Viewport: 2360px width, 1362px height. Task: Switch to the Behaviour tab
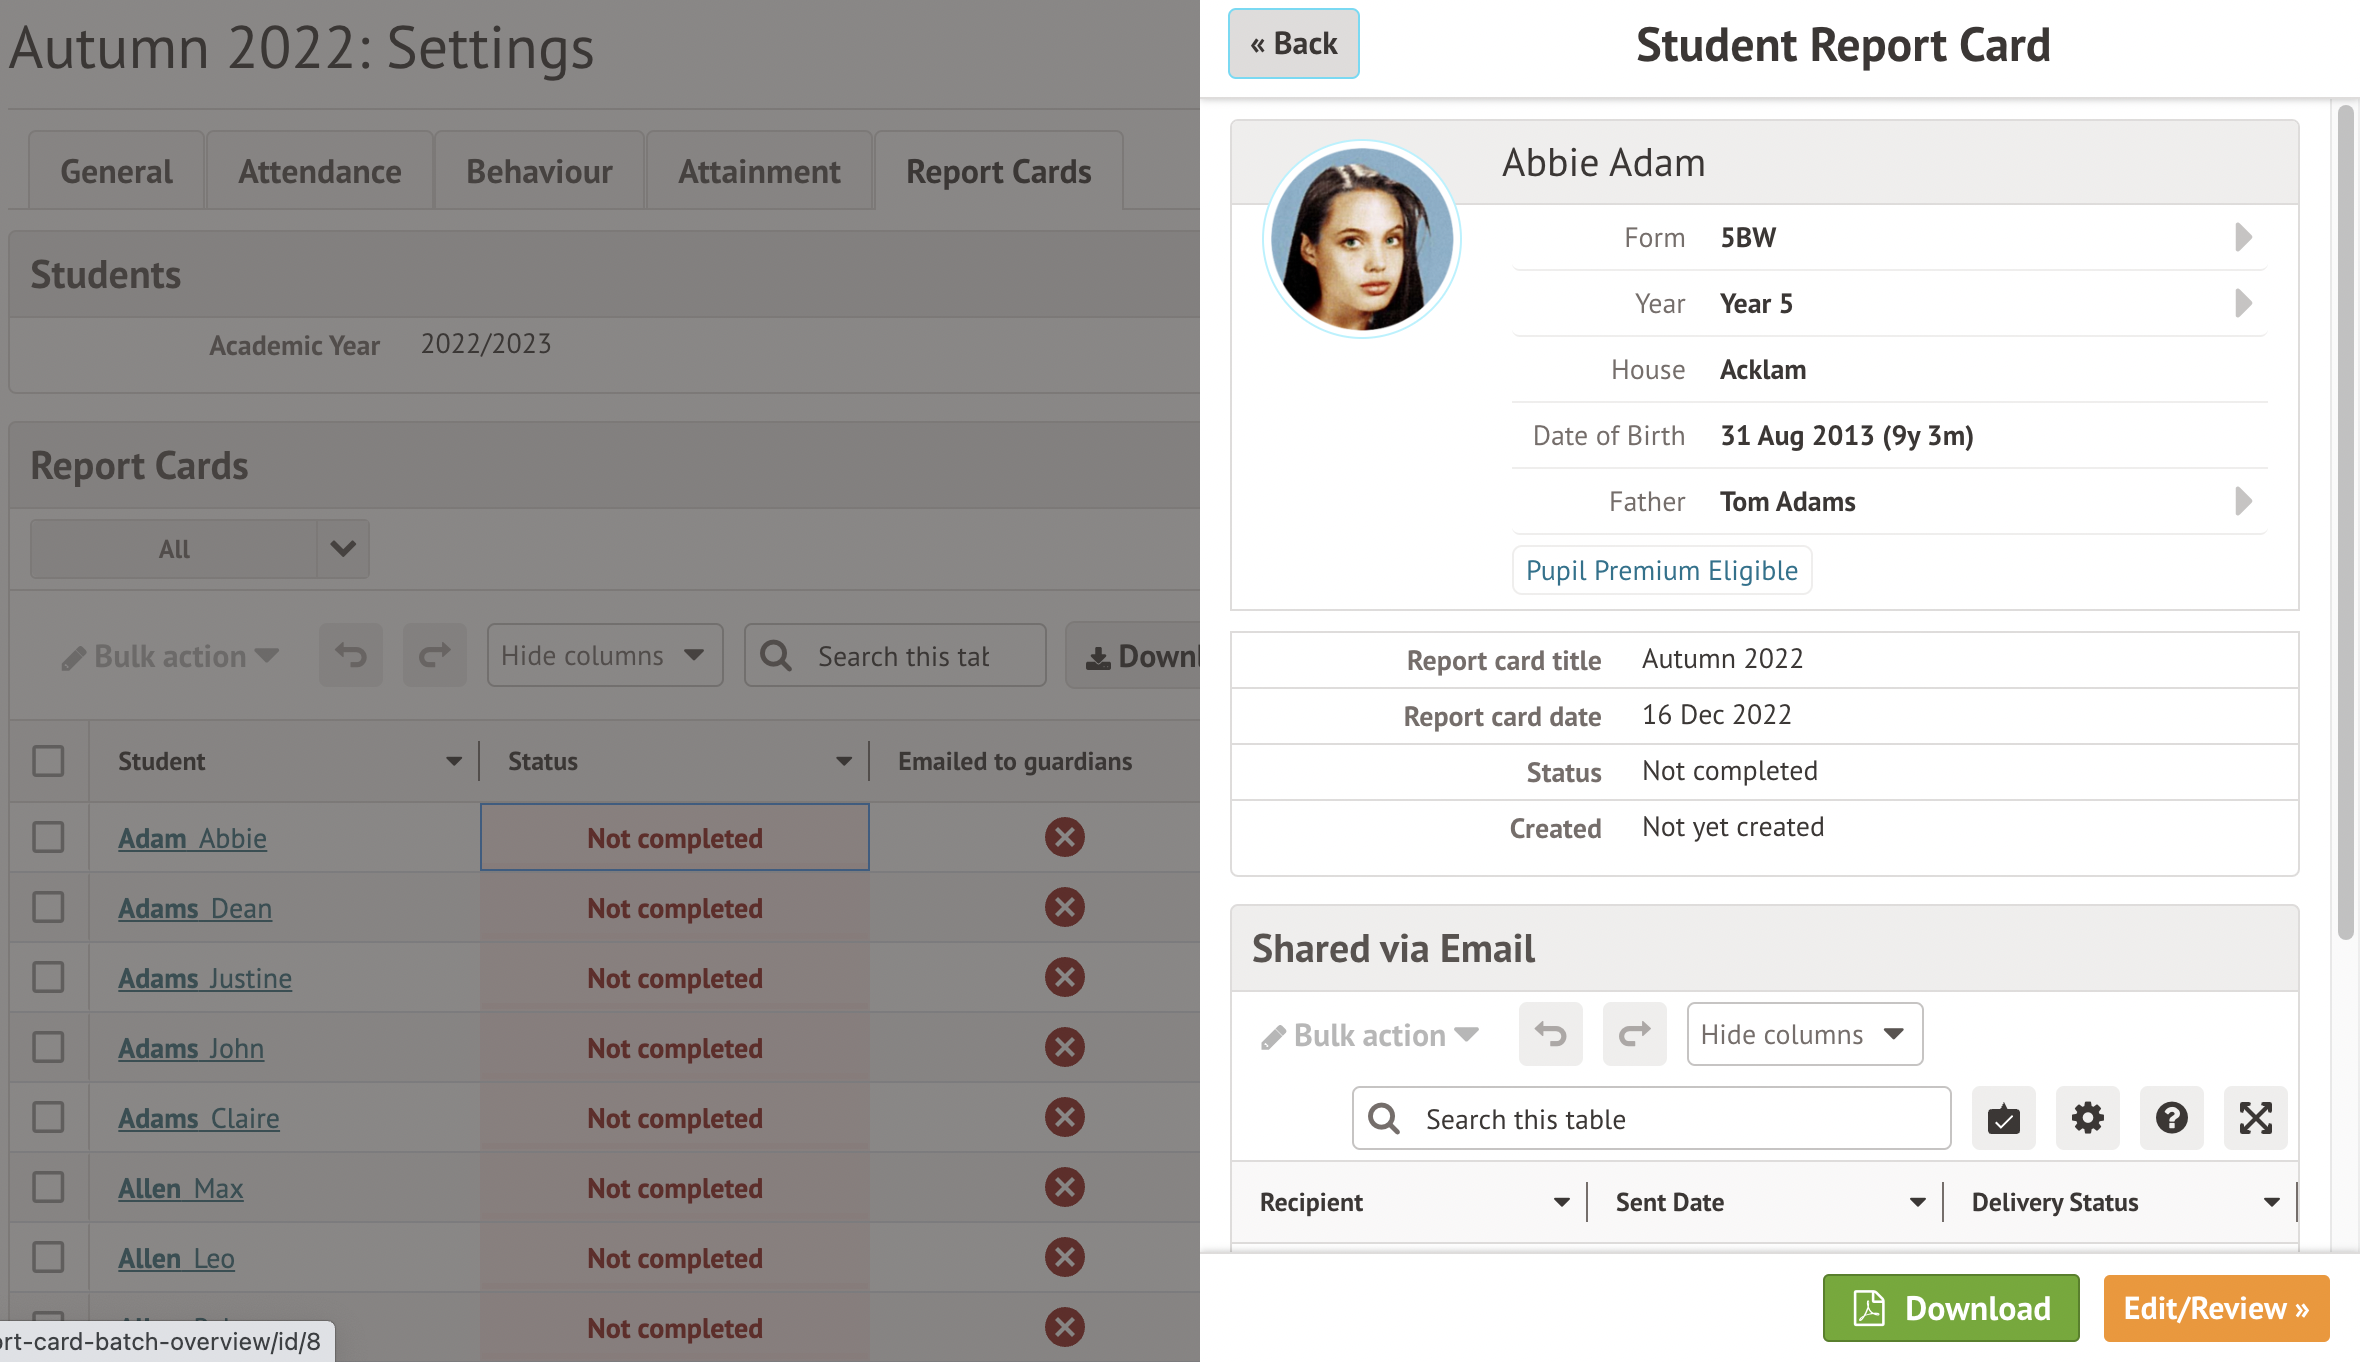(539, 171)
